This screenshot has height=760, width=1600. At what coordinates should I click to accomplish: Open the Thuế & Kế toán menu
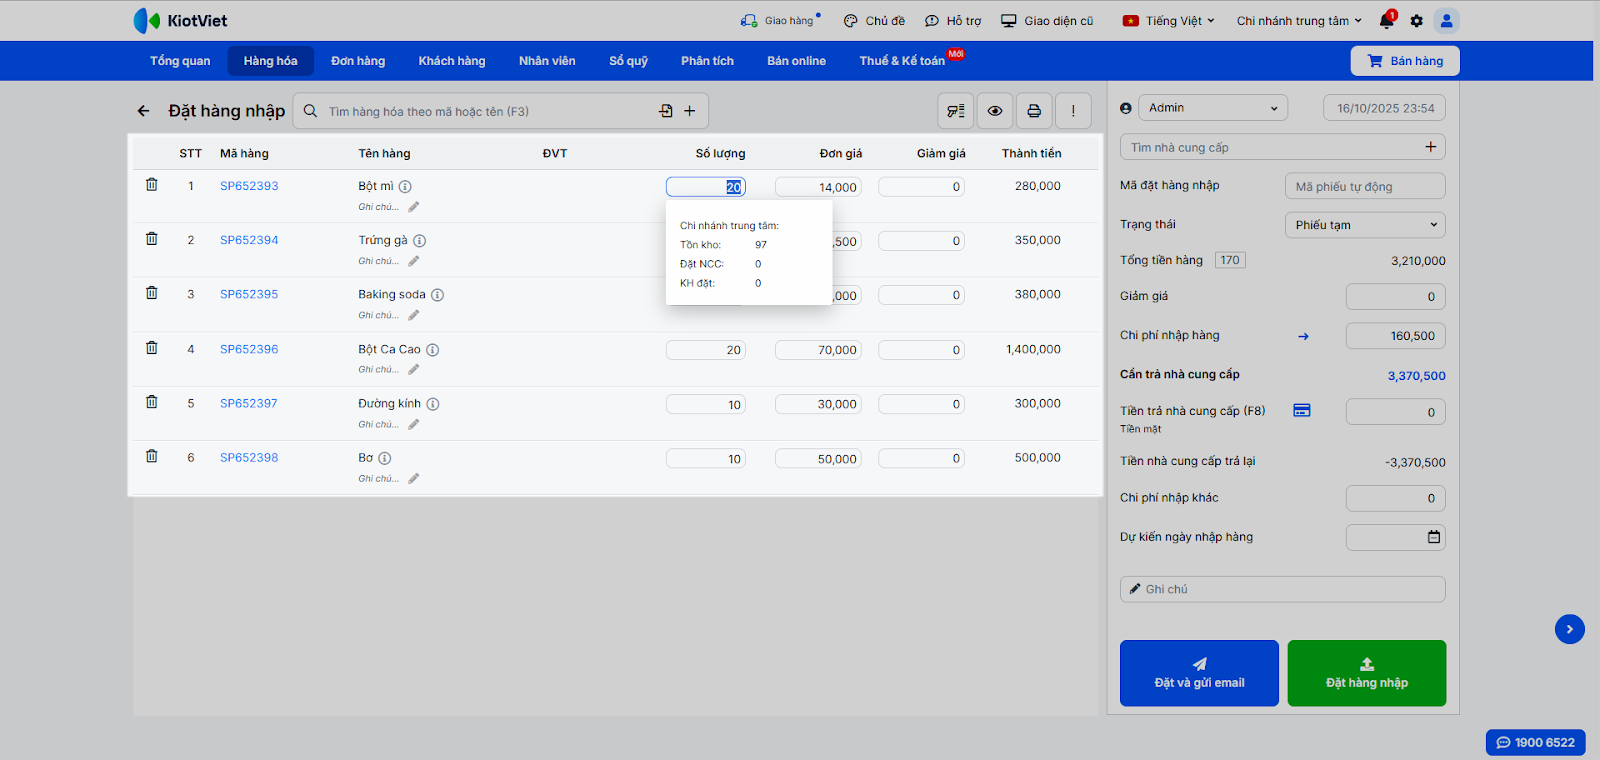click(x=902, y=61)
